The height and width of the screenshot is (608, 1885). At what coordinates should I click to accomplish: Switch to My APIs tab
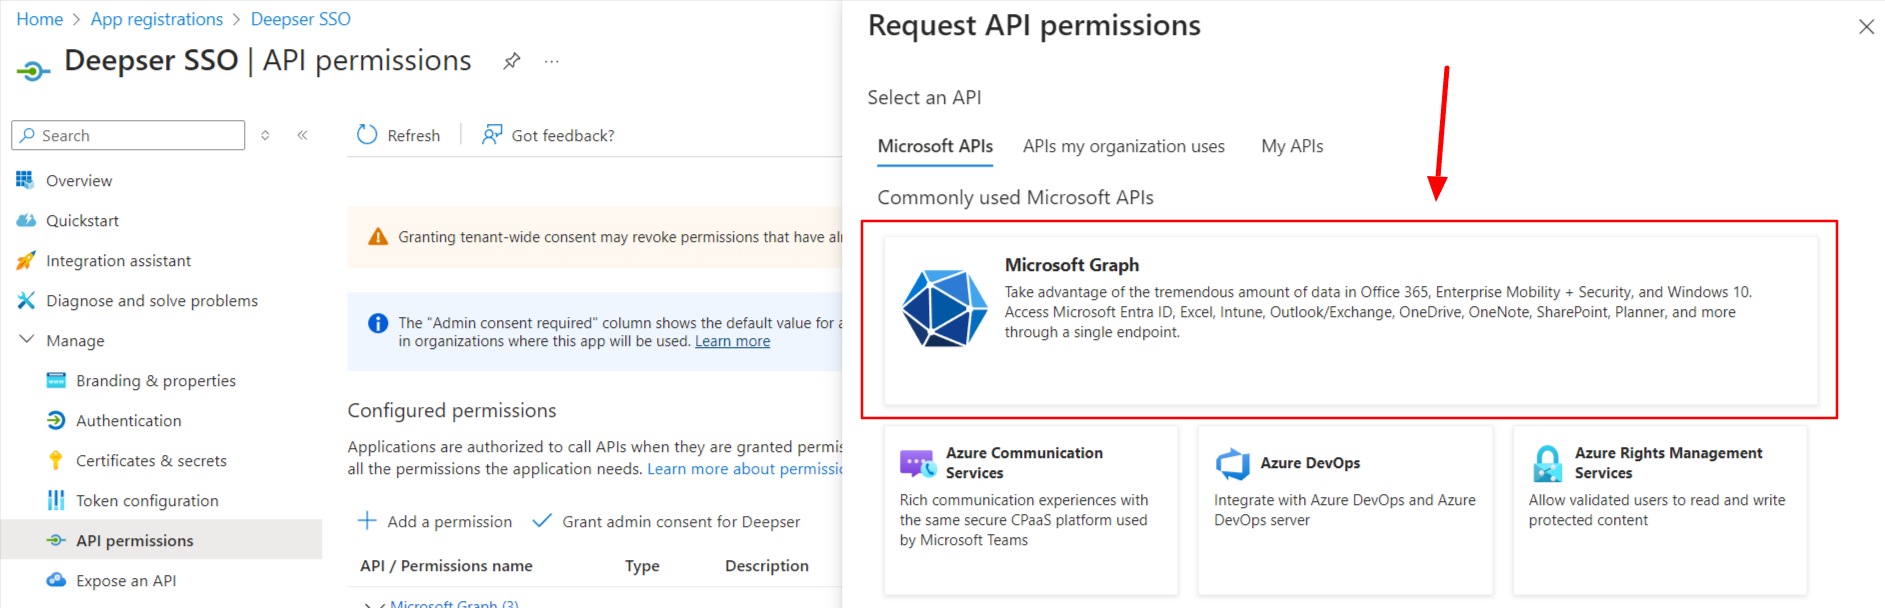point(1292,146)
